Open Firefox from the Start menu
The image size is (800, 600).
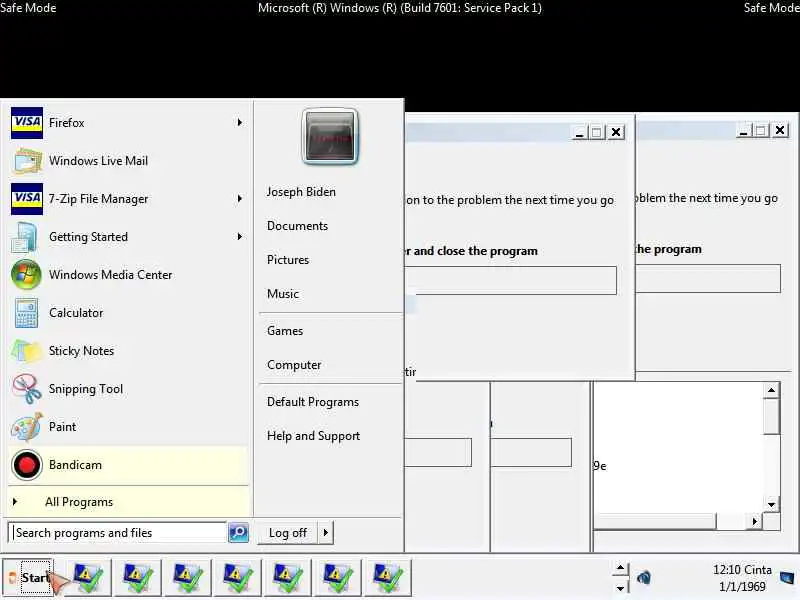pyautogui.click(x=128, y=123)
